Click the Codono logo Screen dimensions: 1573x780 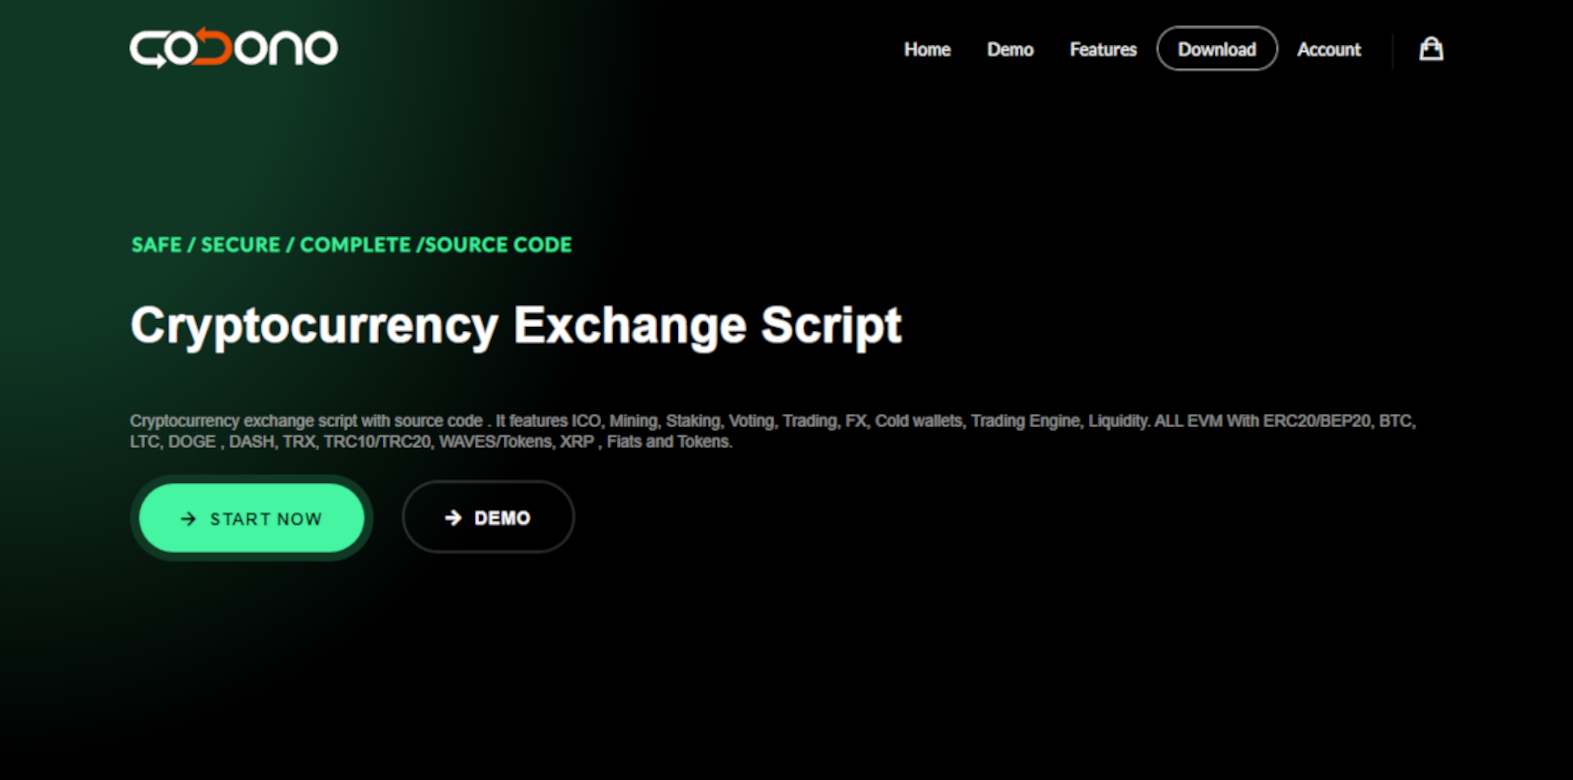click(233, 48)
